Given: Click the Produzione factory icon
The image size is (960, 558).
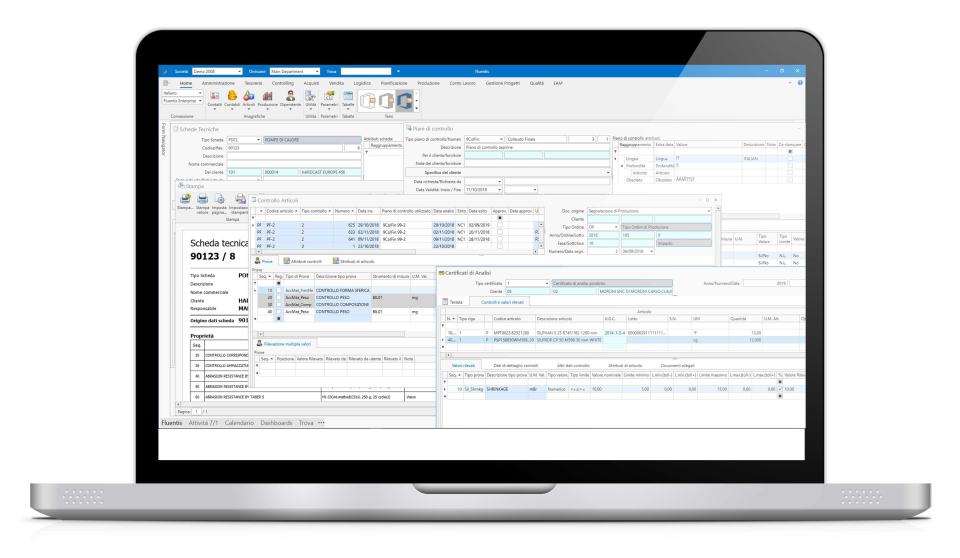Looking at the screenshot, I should 268,98.
